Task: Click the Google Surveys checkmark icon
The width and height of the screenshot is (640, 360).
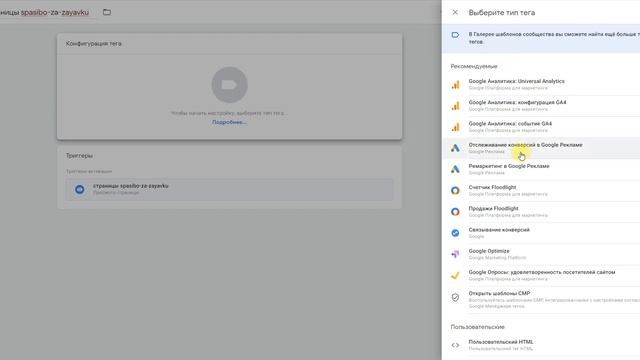Action: click(x=455, y=276)
